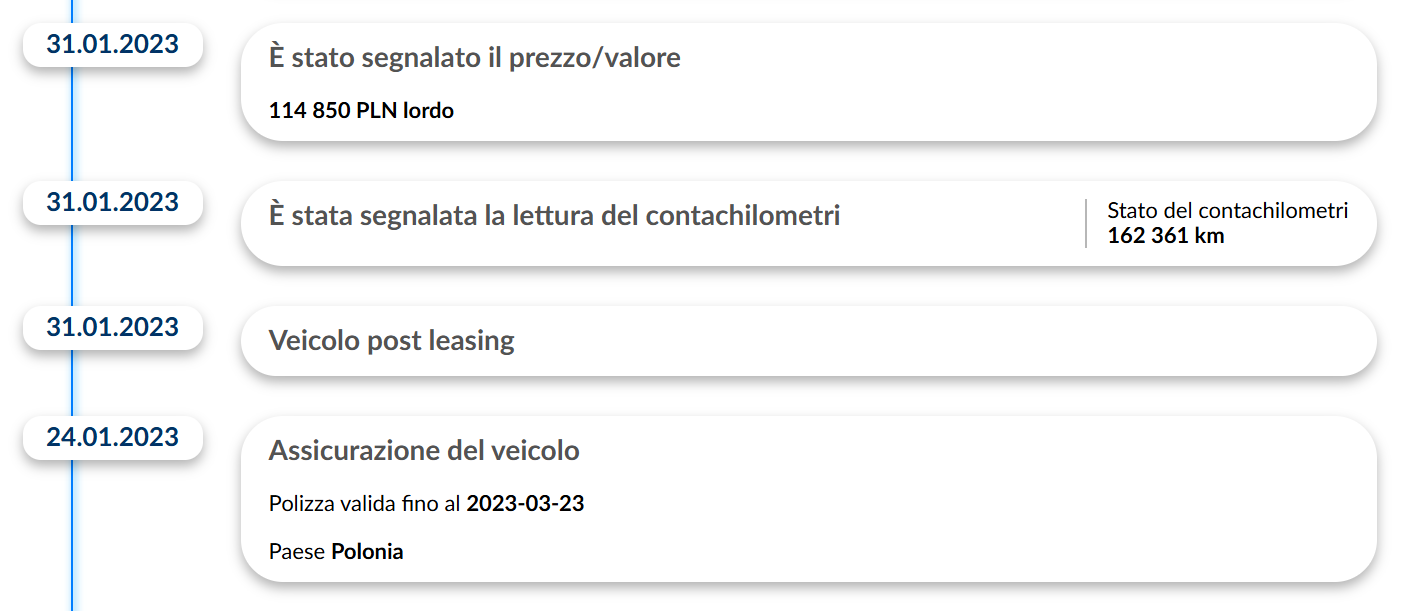Click the timeline line above the topmost date badge

(x=72, y=10)
